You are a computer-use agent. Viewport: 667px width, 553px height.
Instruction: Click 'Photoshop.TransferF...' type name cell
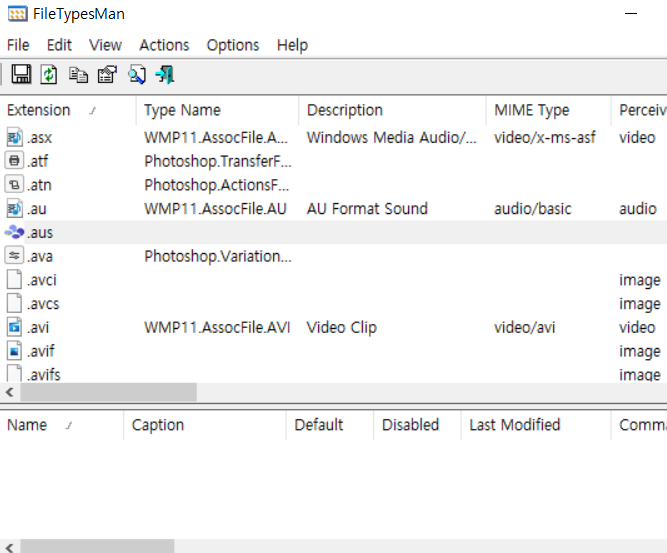218,161
